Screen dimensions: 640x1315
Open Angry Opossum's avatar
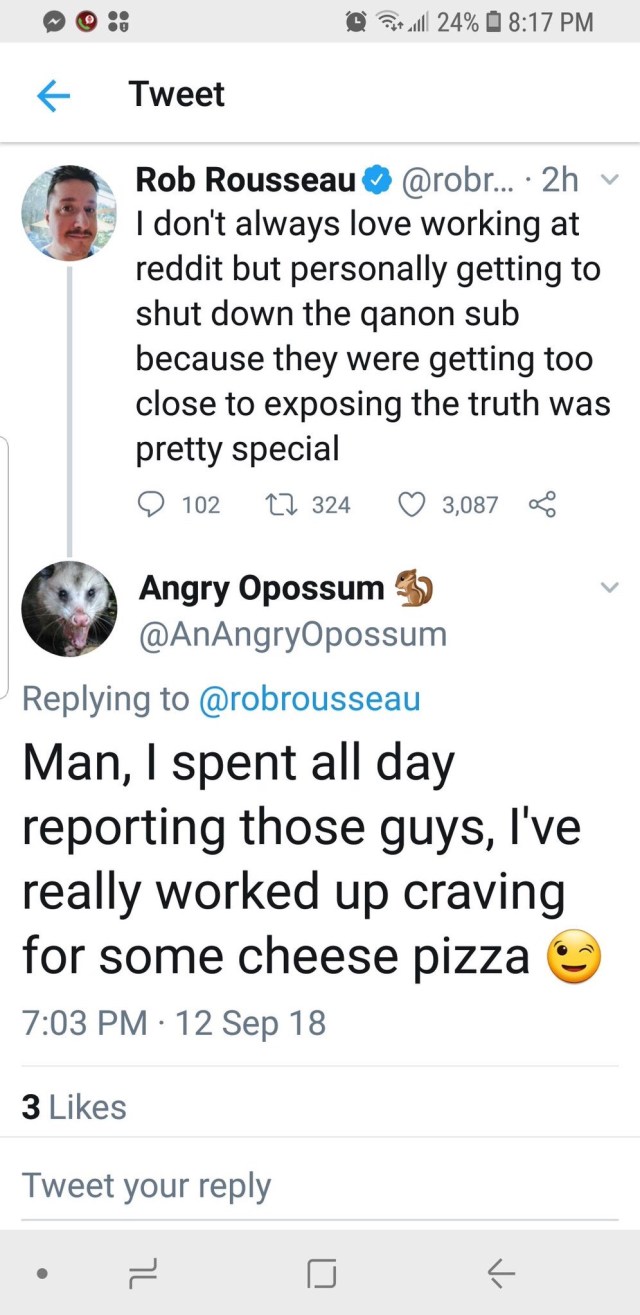(69, 609)
